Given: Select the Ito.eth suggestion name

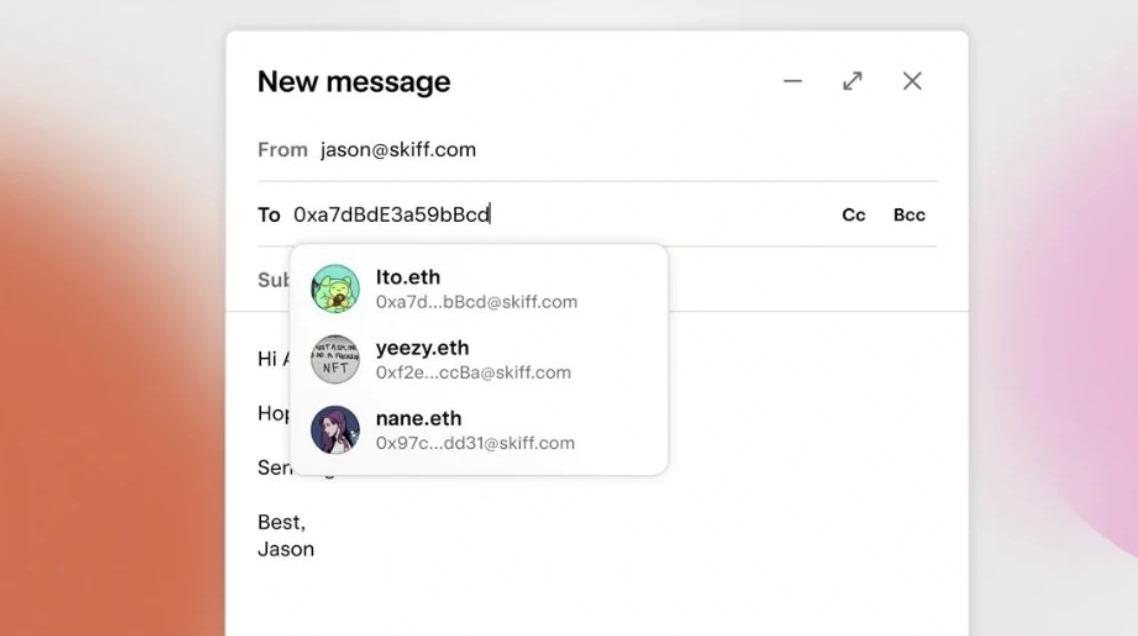Looking at the screenshot, I should click(x=408, y=277).
